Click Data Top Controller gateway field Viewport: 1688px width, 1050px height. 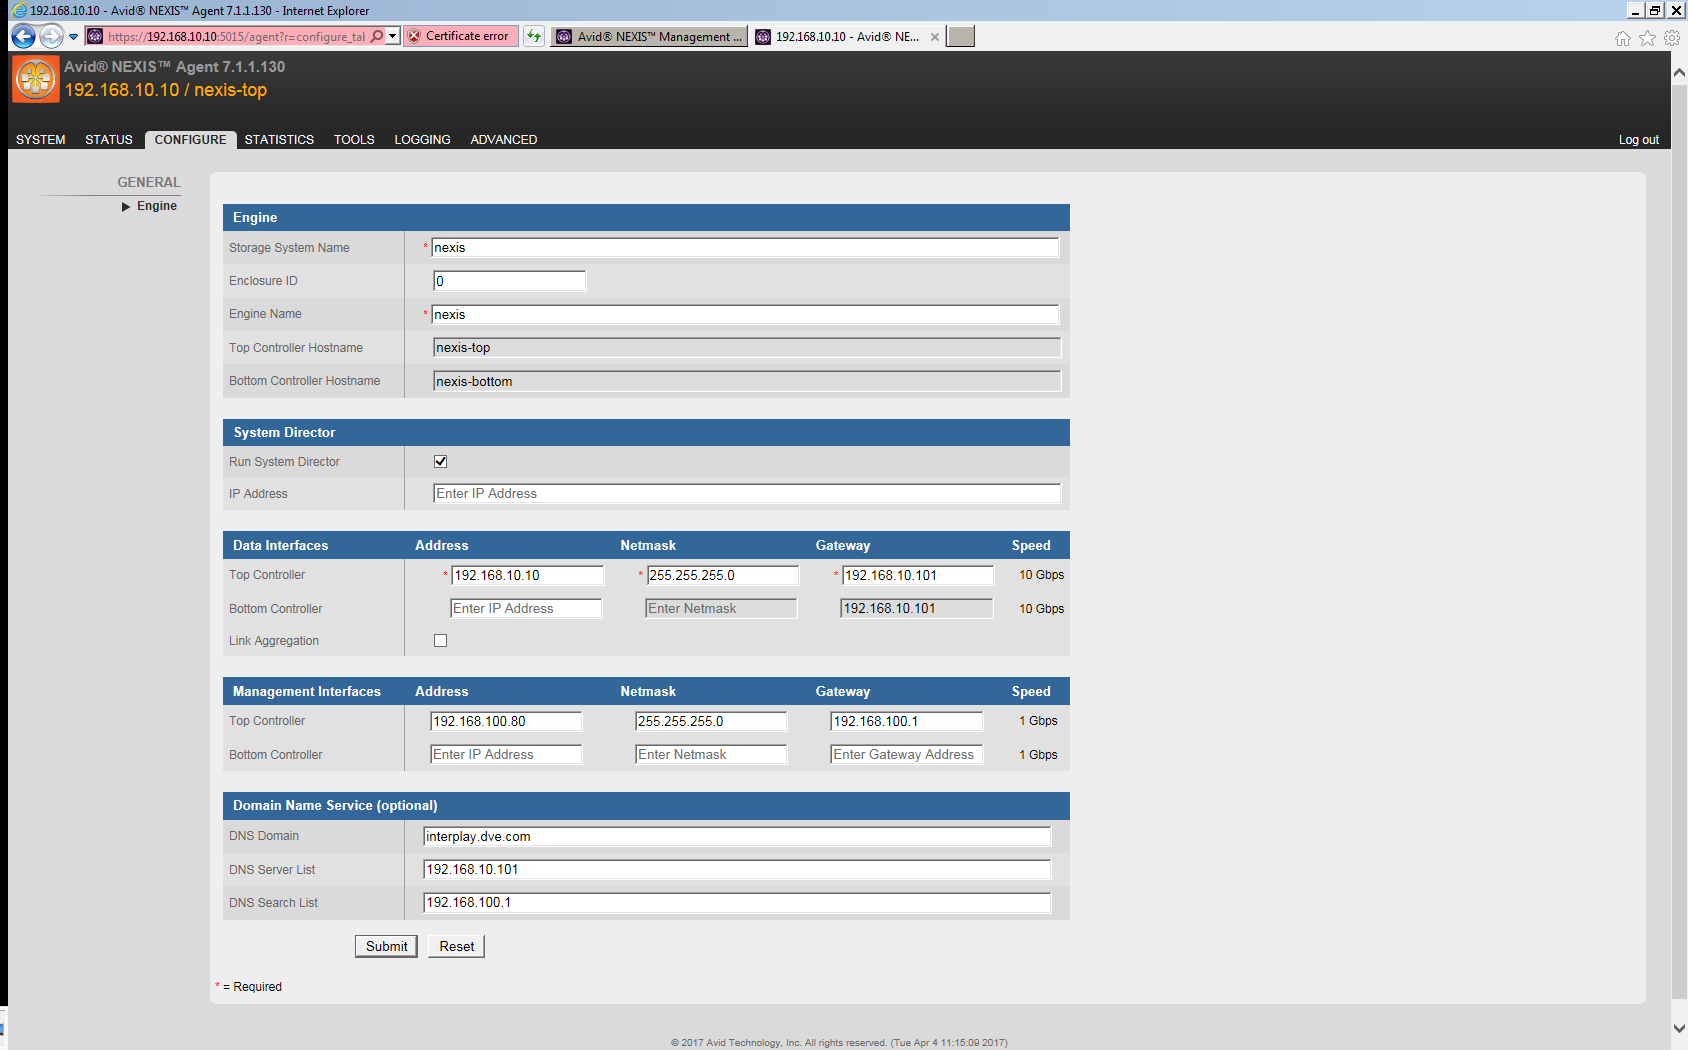(918, 575)
